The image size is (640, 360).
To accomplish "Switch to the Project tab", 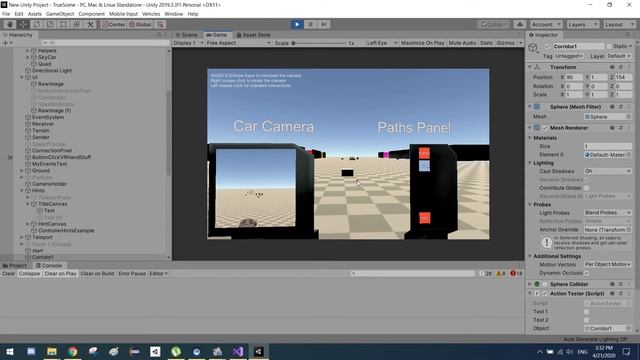I will 15,266.
